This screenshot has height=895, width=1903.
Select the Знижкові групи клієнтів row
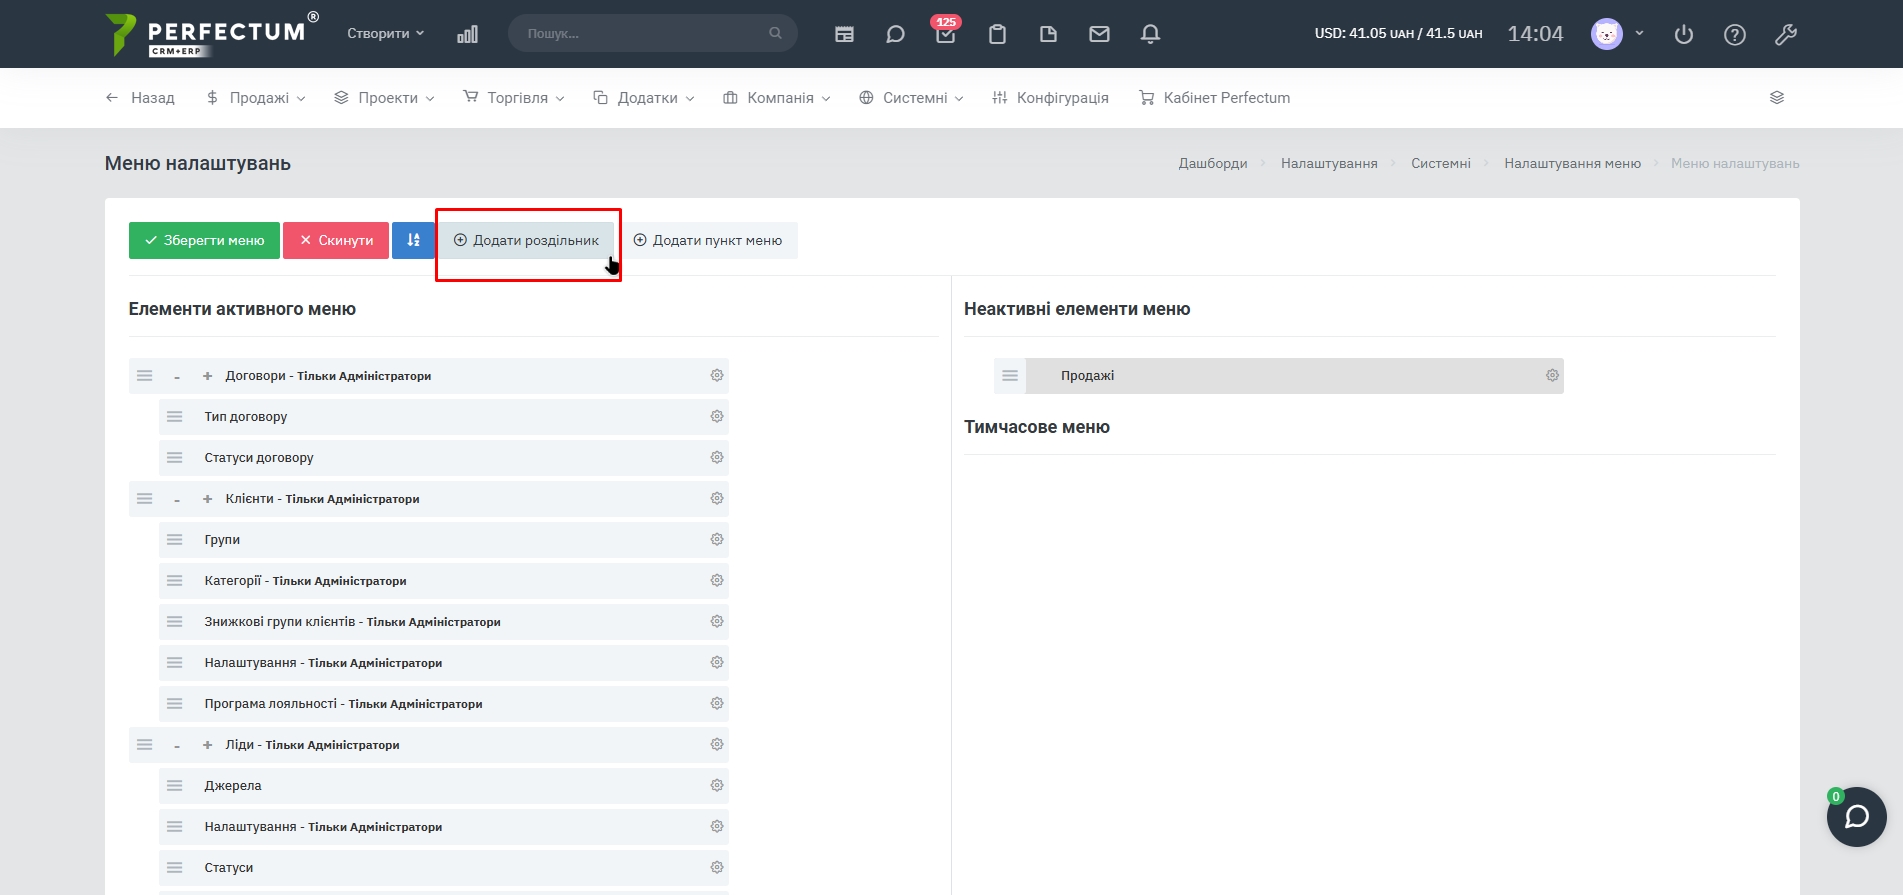444,621
